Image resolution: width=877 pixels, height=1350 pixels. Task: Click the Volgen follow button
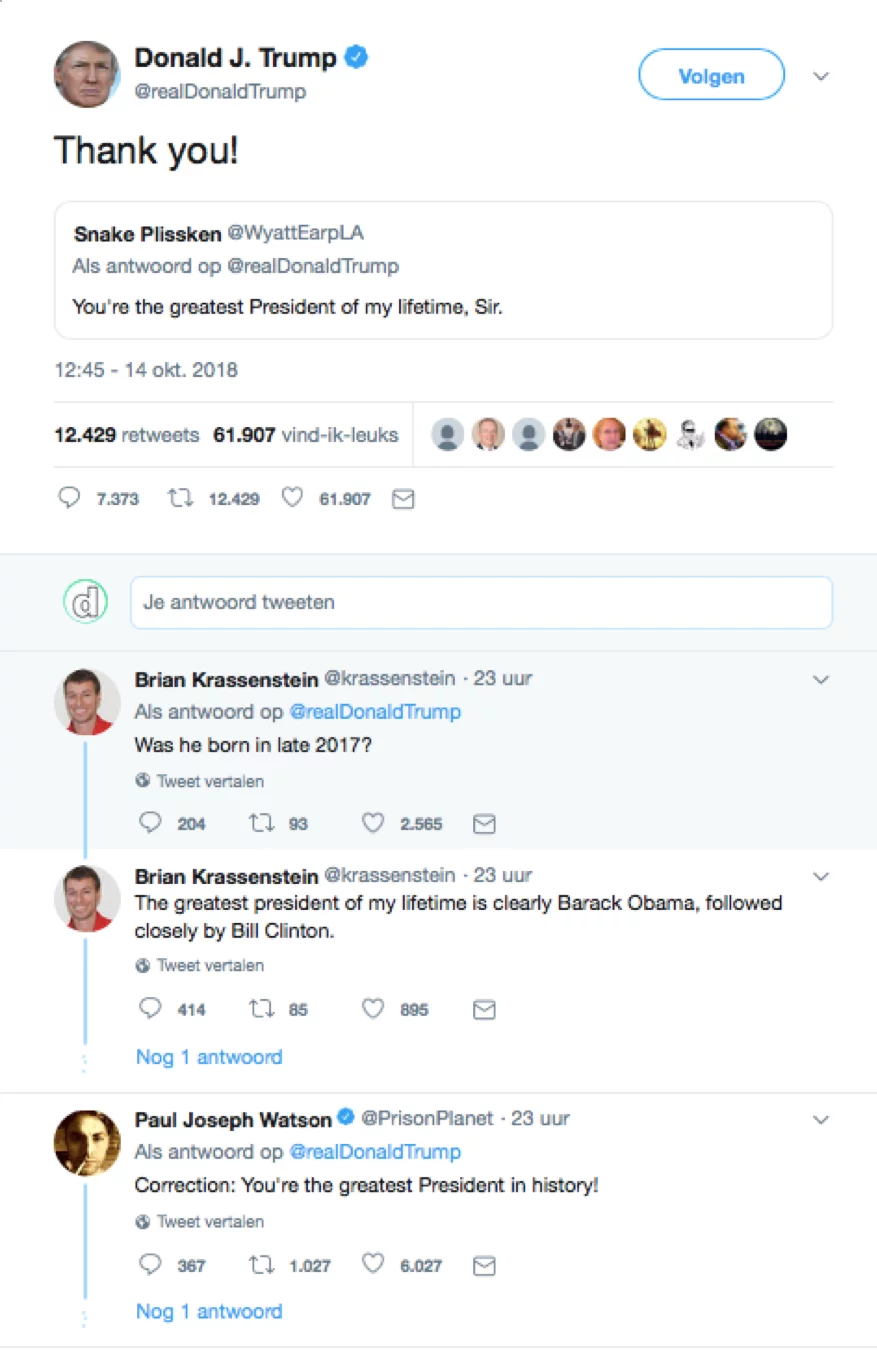click(x=711, y=75)
